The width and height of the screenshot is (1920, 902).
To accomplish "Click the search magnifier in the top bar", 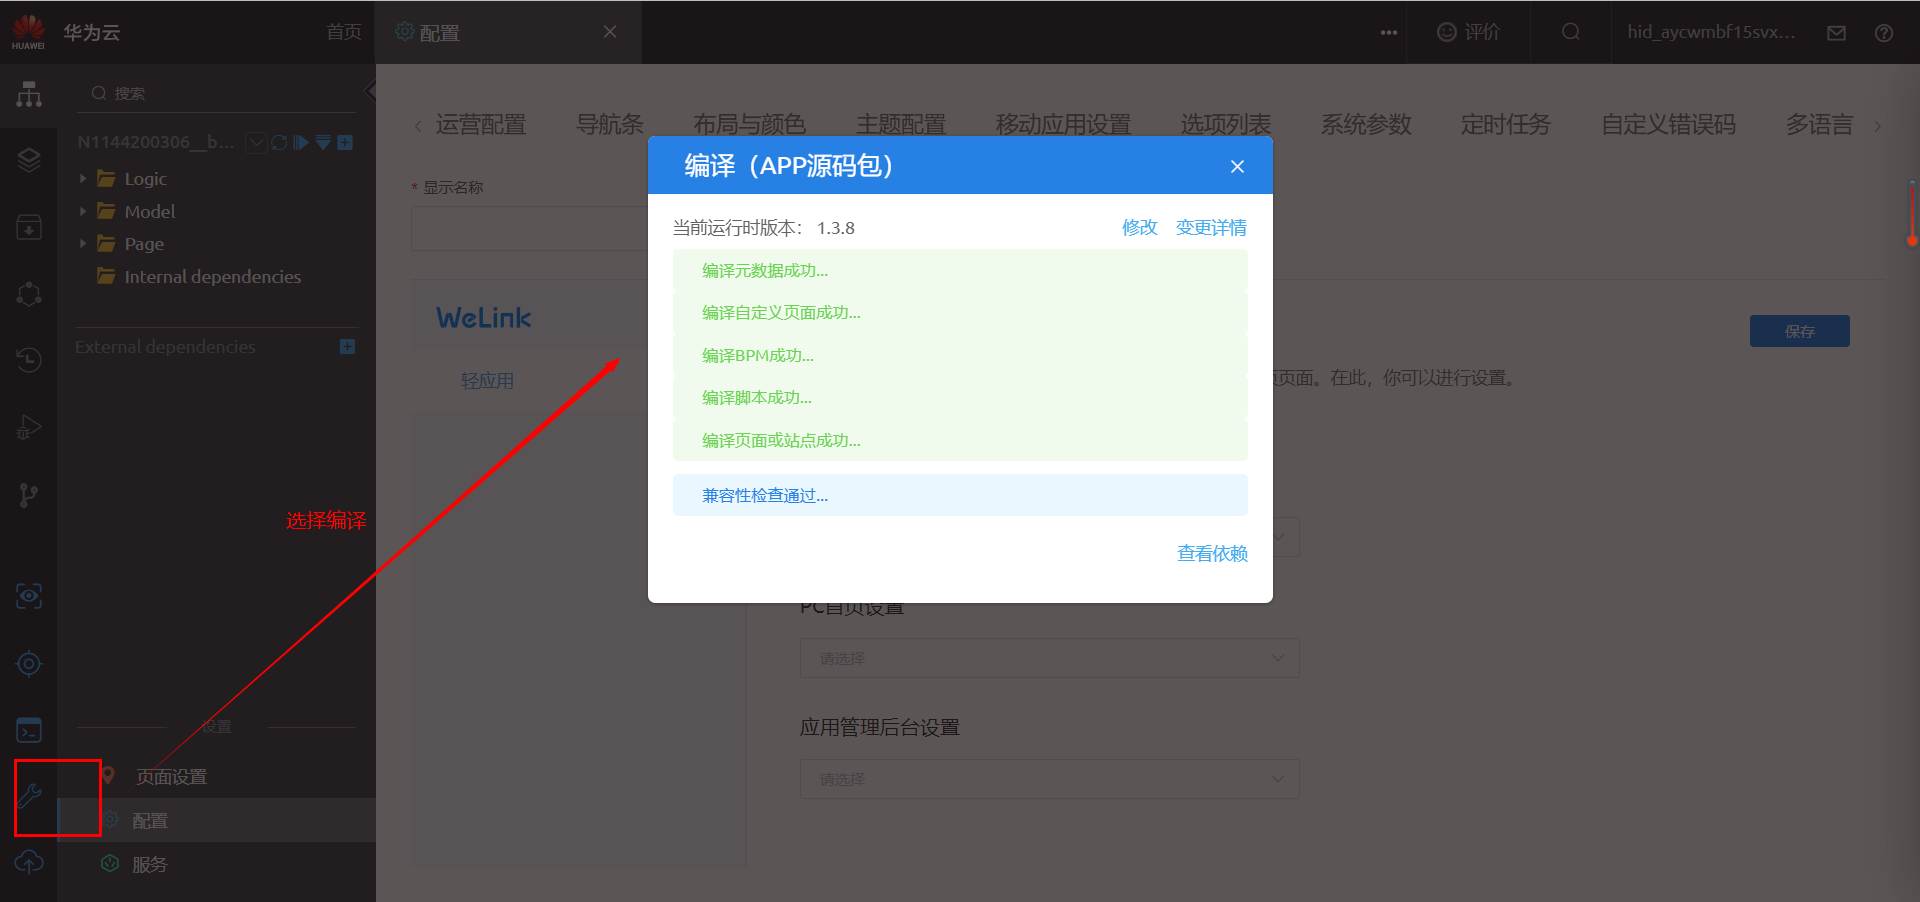I will 1568,32.
